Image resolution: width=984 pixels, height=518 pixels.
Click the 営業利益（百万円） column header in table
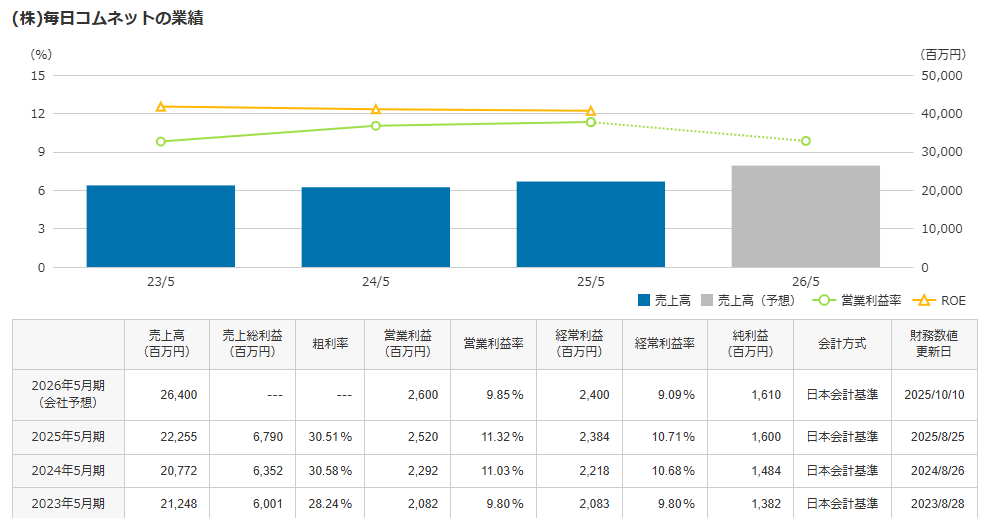[x=407, y=343]
